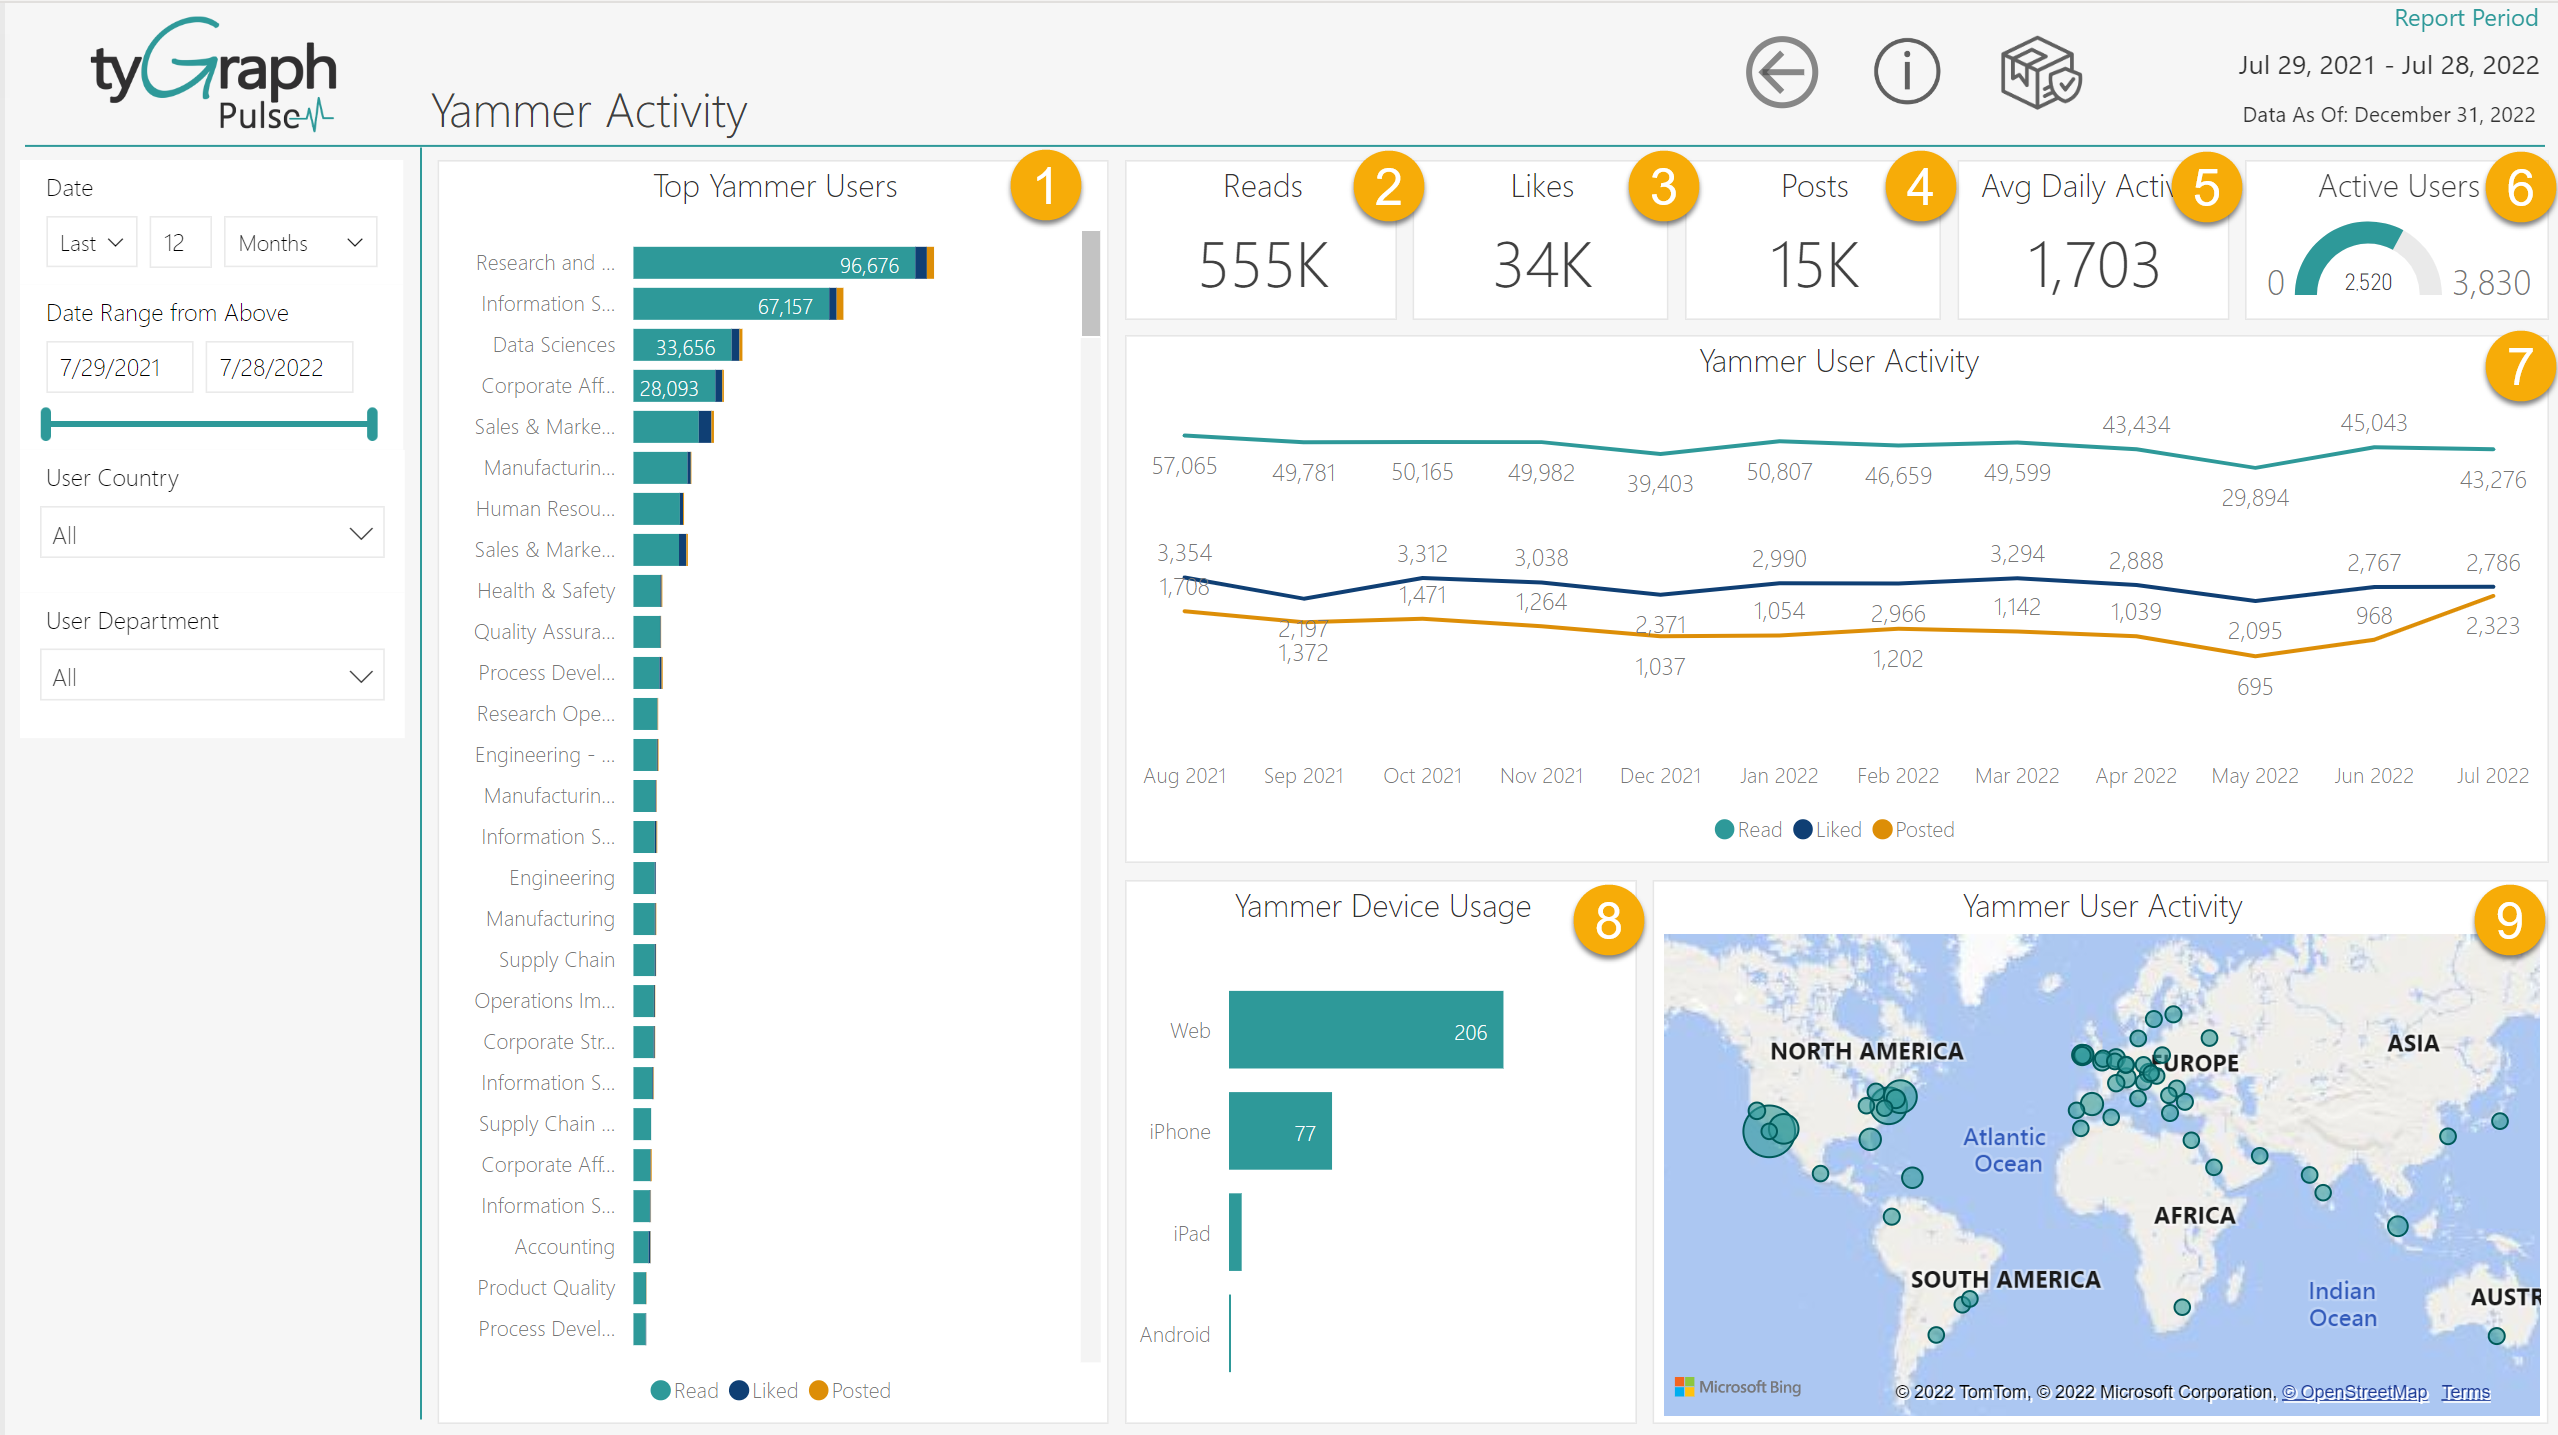Open the information icon in header
This screenshot has height=1435, width=2558.
[1906, 72]
